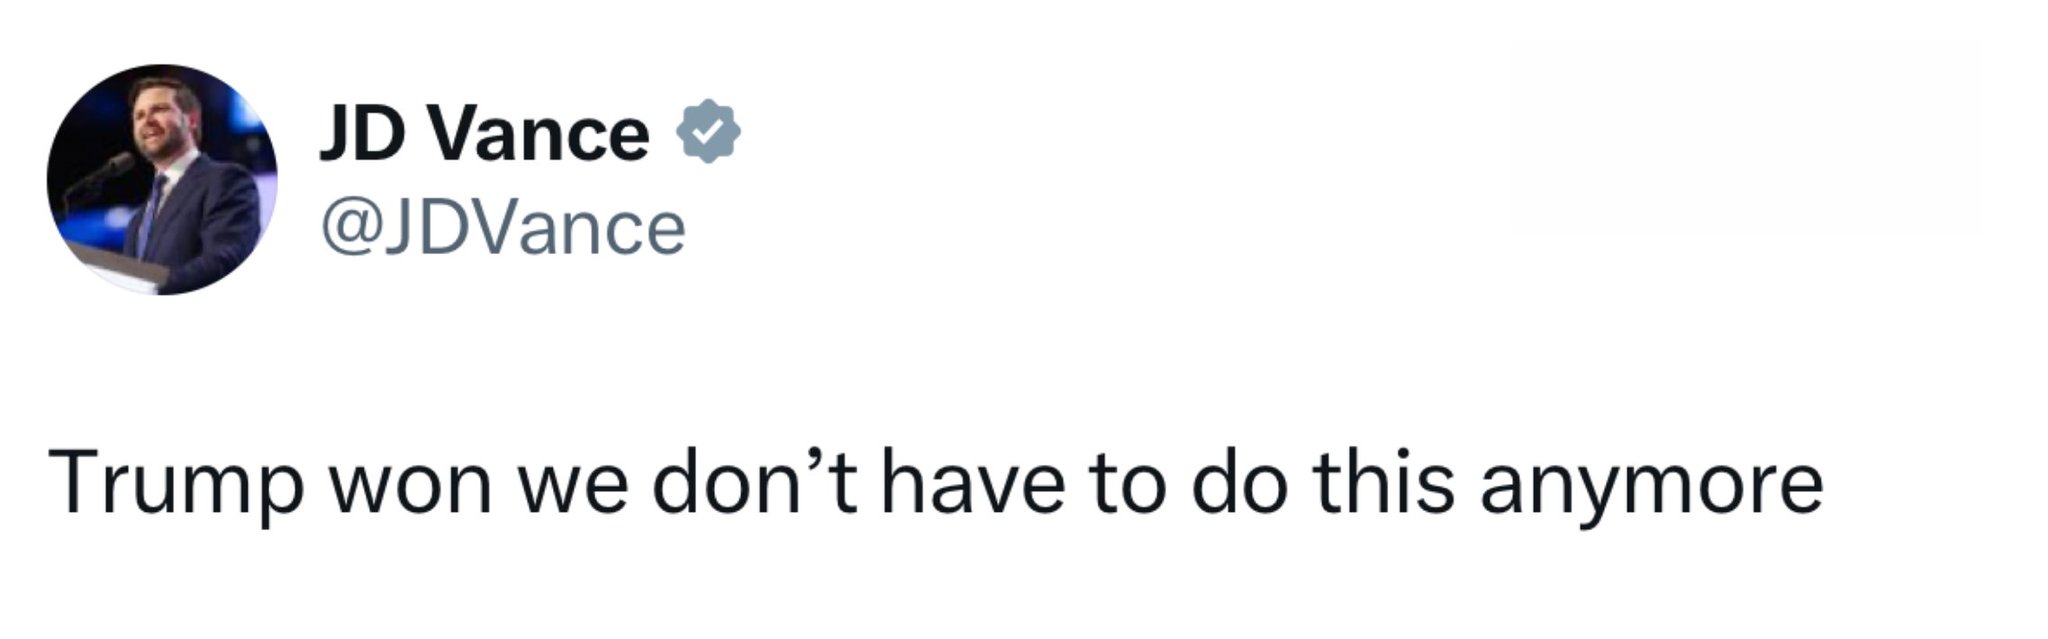
Task: Open the circular profile photo avatar
Action: (x=162, y=180)
